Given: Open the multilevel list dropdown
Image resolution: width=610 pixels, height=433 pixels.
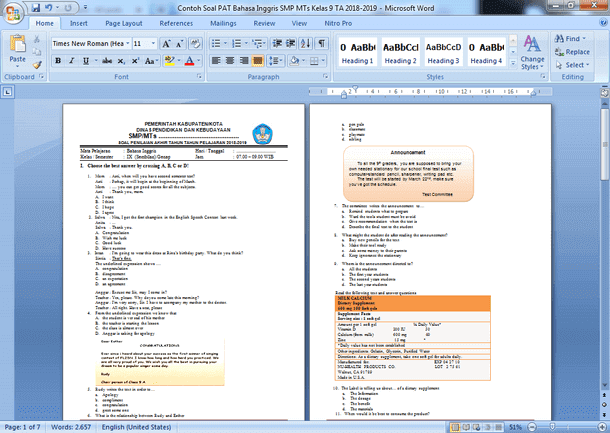Looking at the screenshot, I should click(259, 44).
